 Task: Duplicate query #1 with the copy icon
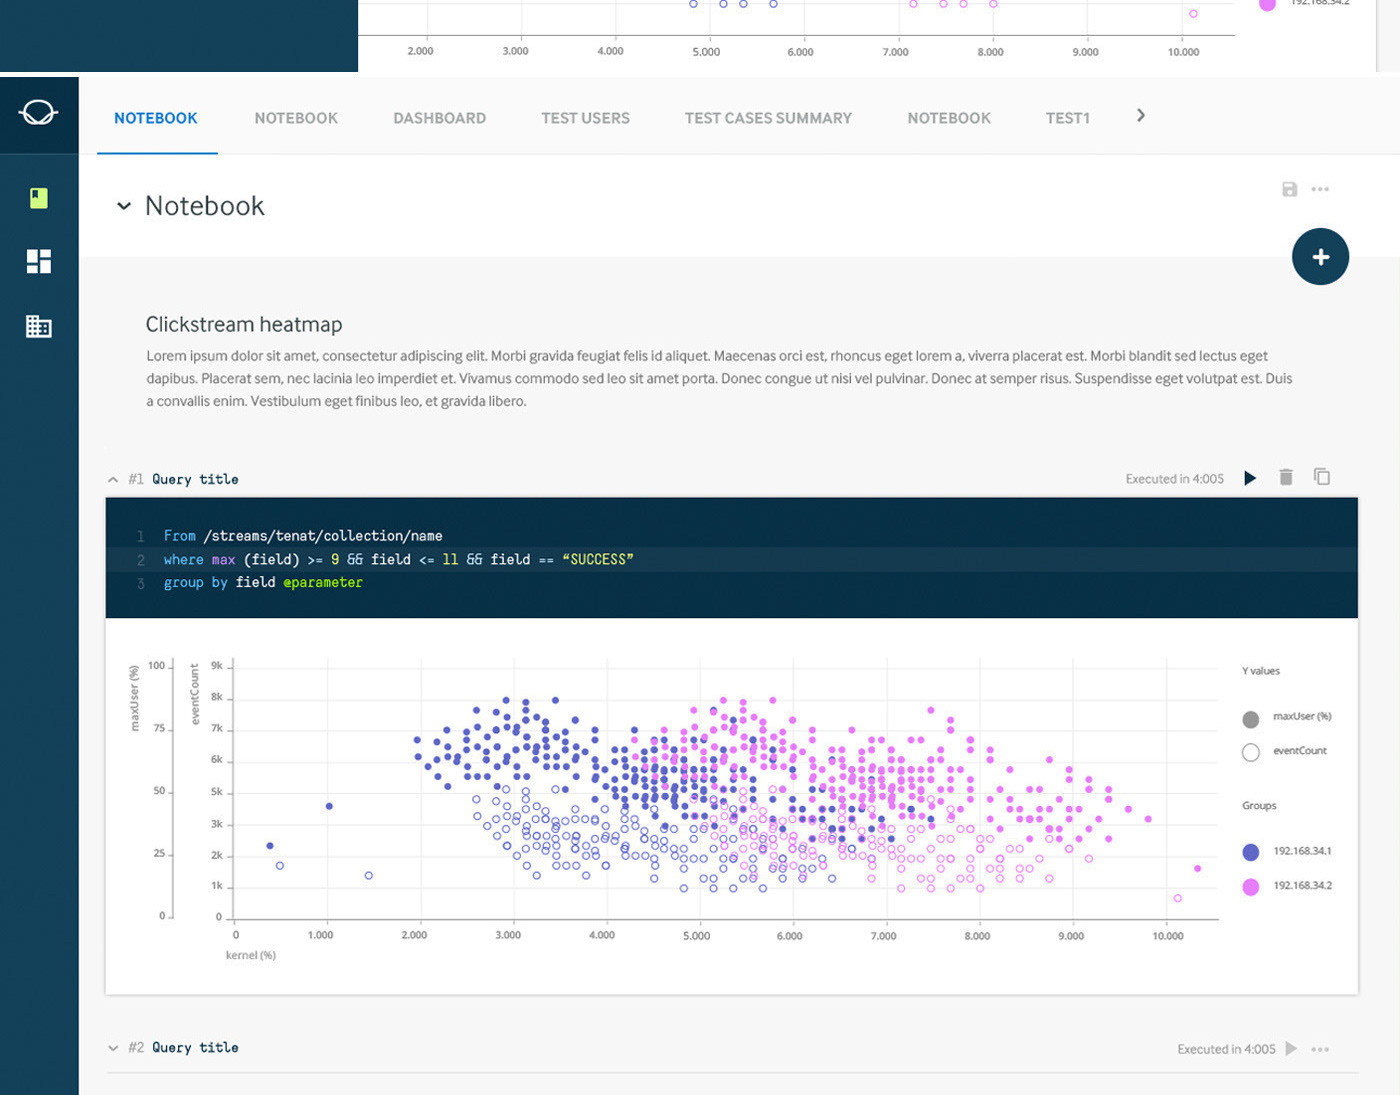(1321, 478)
